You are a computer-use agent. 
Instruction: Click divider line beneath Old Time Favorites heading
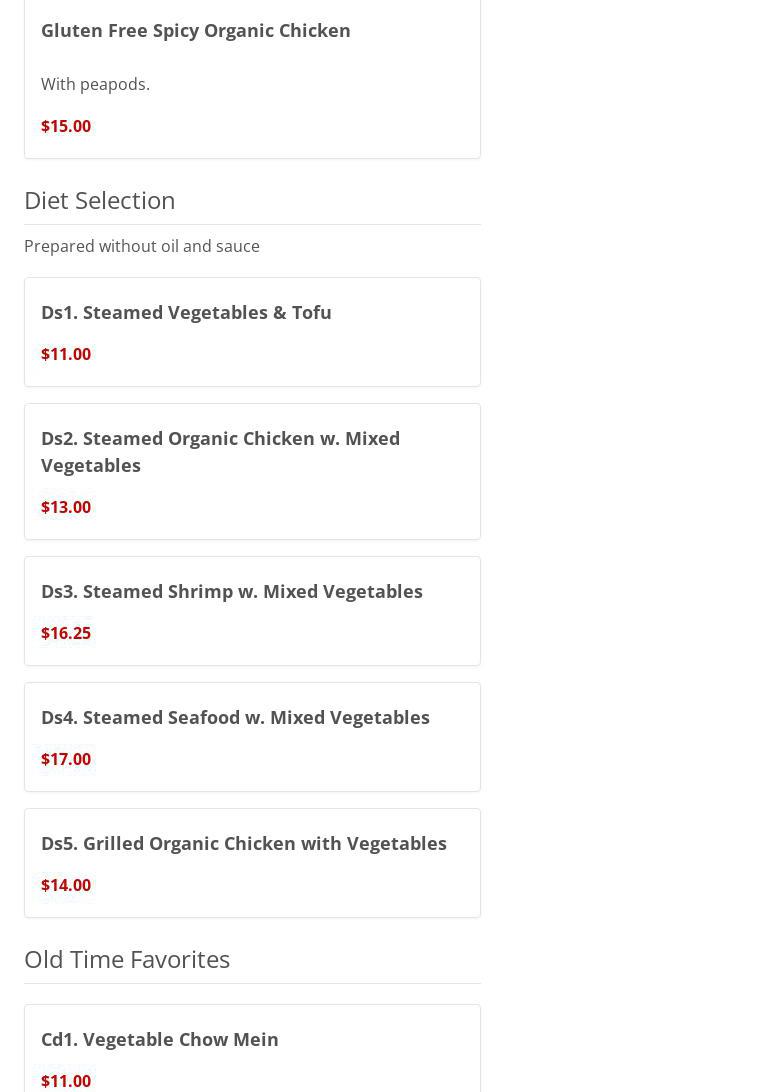252,983
